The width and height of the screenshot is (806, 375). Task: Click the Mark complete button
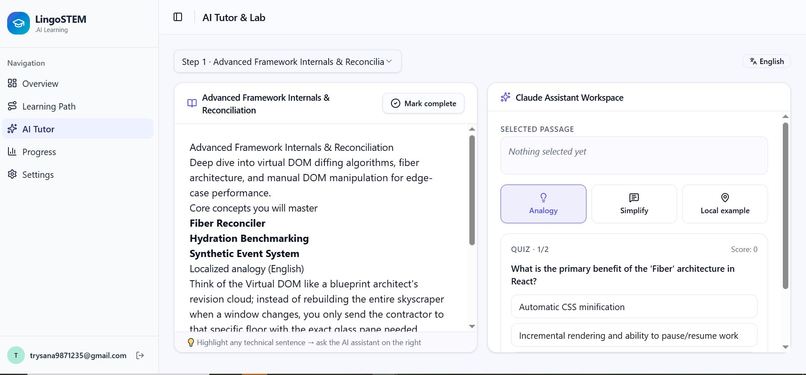pyautogui.click(x=423, y=103)
